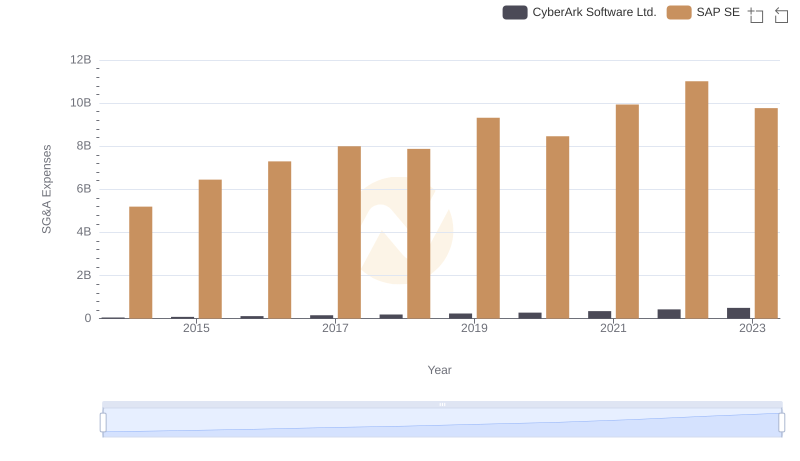Screen dimensions: 800x461
Task: Activate the zoom area select icon
Action: coord(756,15)
